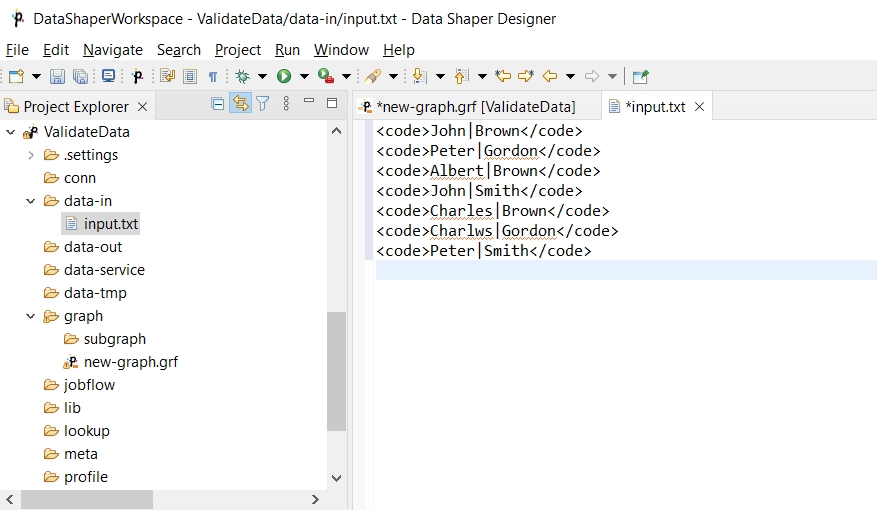877x510 pixels.
Task: Open the Debug dropdown arrow
Action: (x=262, y=76)
